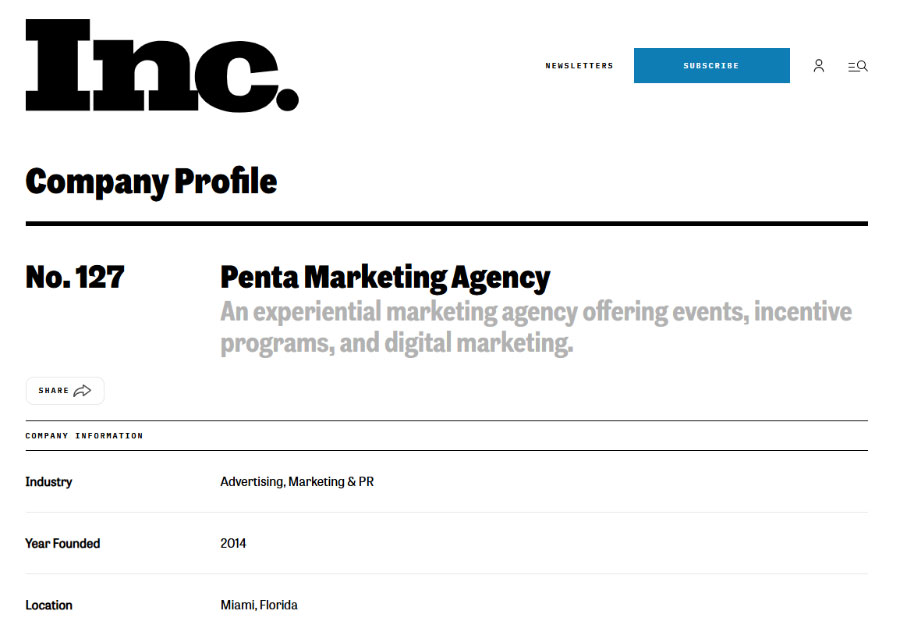The image size is (901, 625).
Task: Click the Company Profile heading
Action: (151, 182)
